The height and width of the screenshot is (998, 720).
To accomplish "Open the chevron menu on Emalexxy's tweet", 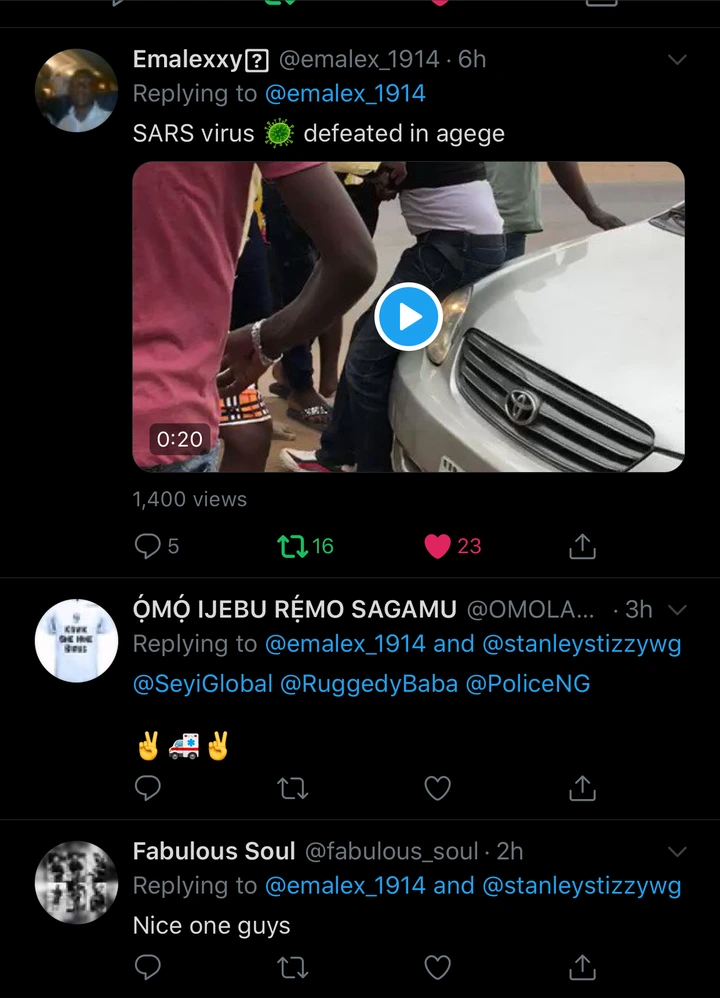I will click(x=677, y=60).
